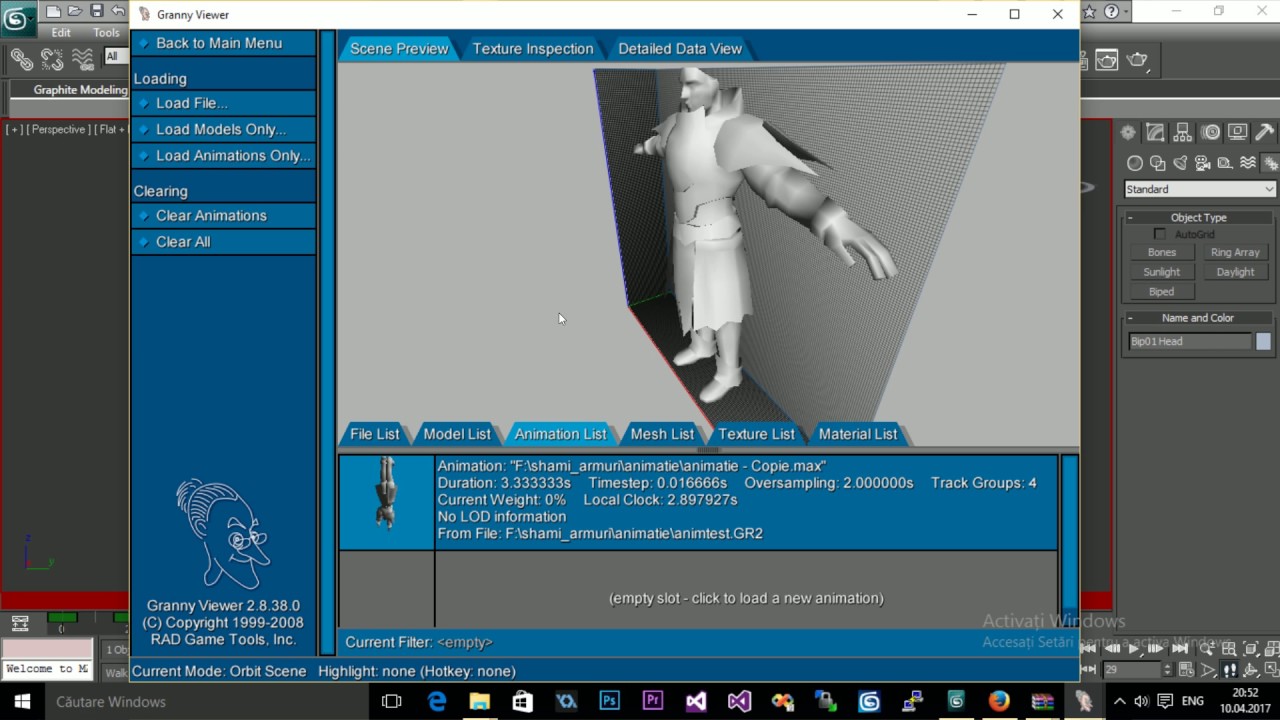Open the Animation List tab
This screenshot has width=1280, height=720.
pyautogui.click(x=560, y=434)
